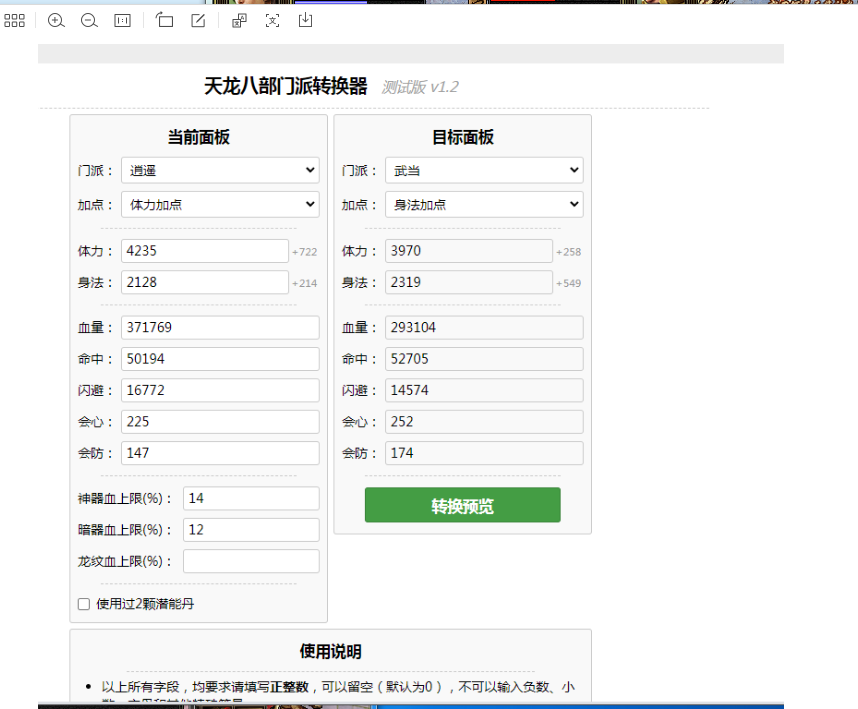Click target 会心 field showing 252
Screen dimensions: 858x709
pos(484,422)
